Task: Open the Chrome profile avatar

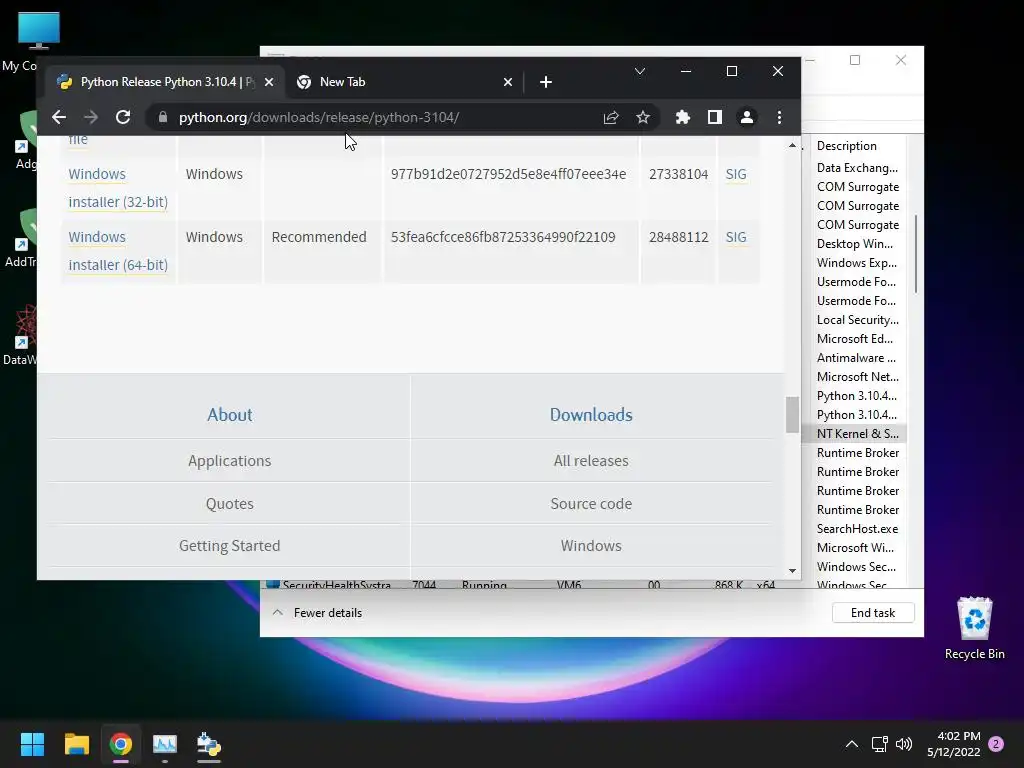Action: 746,117
